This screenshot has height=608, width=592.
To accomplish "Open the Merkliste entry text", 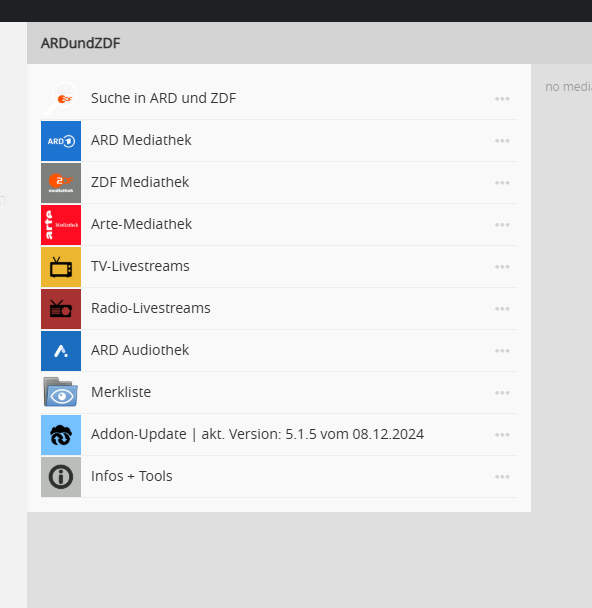I will click(x=121, y=392).
